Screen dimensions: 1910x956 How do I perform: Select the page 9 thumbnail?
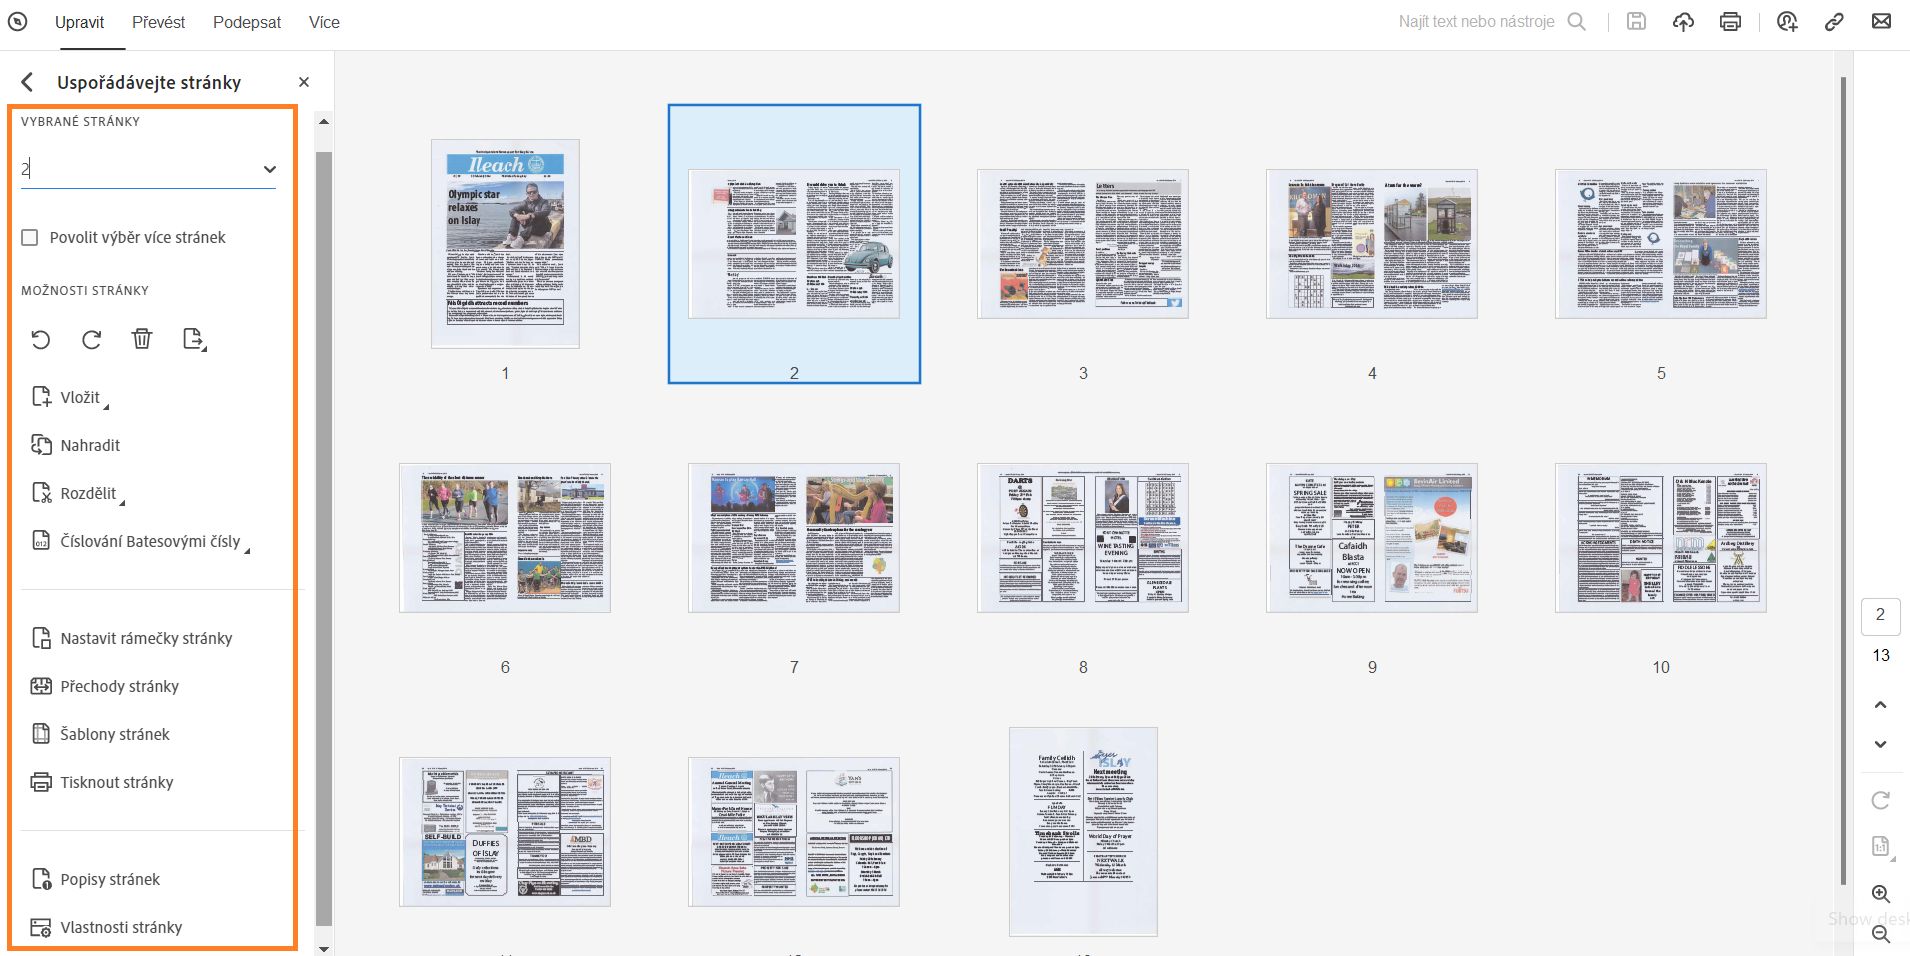(x=1372, y=538)
